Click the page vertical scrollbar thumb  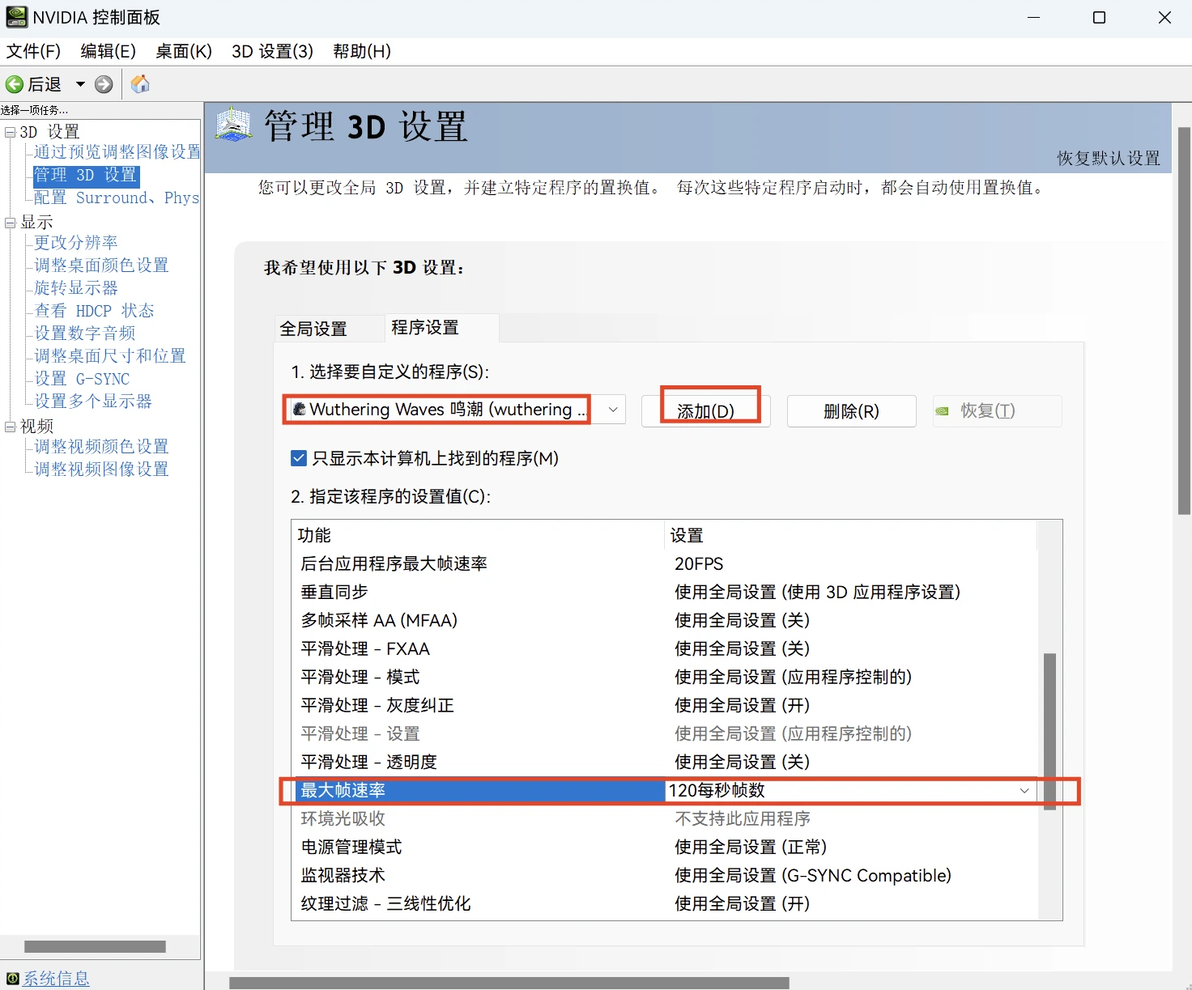pos(1184,321)
